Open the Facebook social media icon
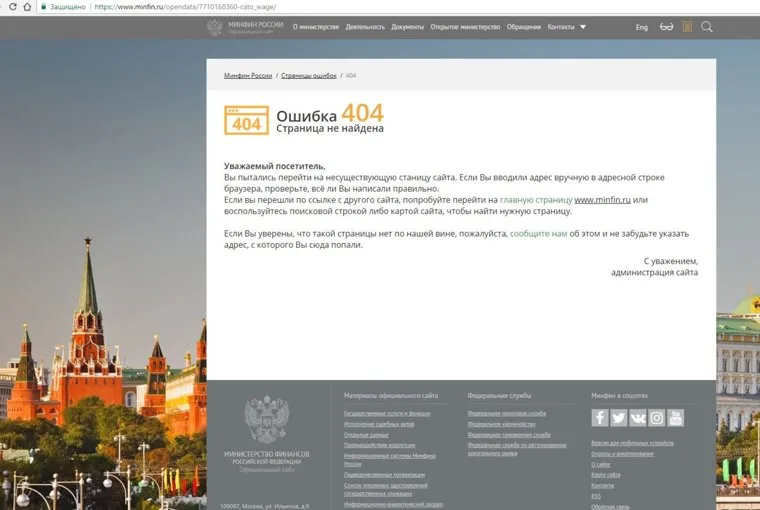Screen dimensions: 760x510 point(600,418)
